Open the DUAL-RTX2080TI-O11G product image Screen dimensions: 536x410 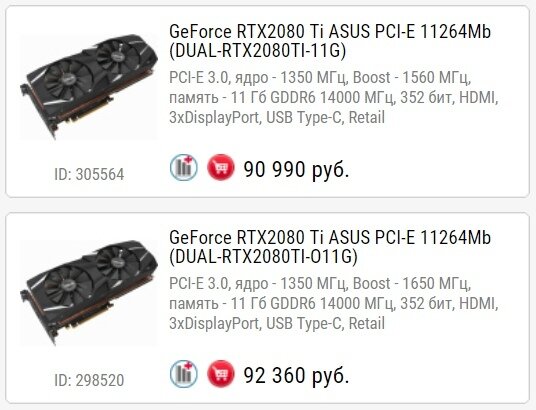coord(89,292)
